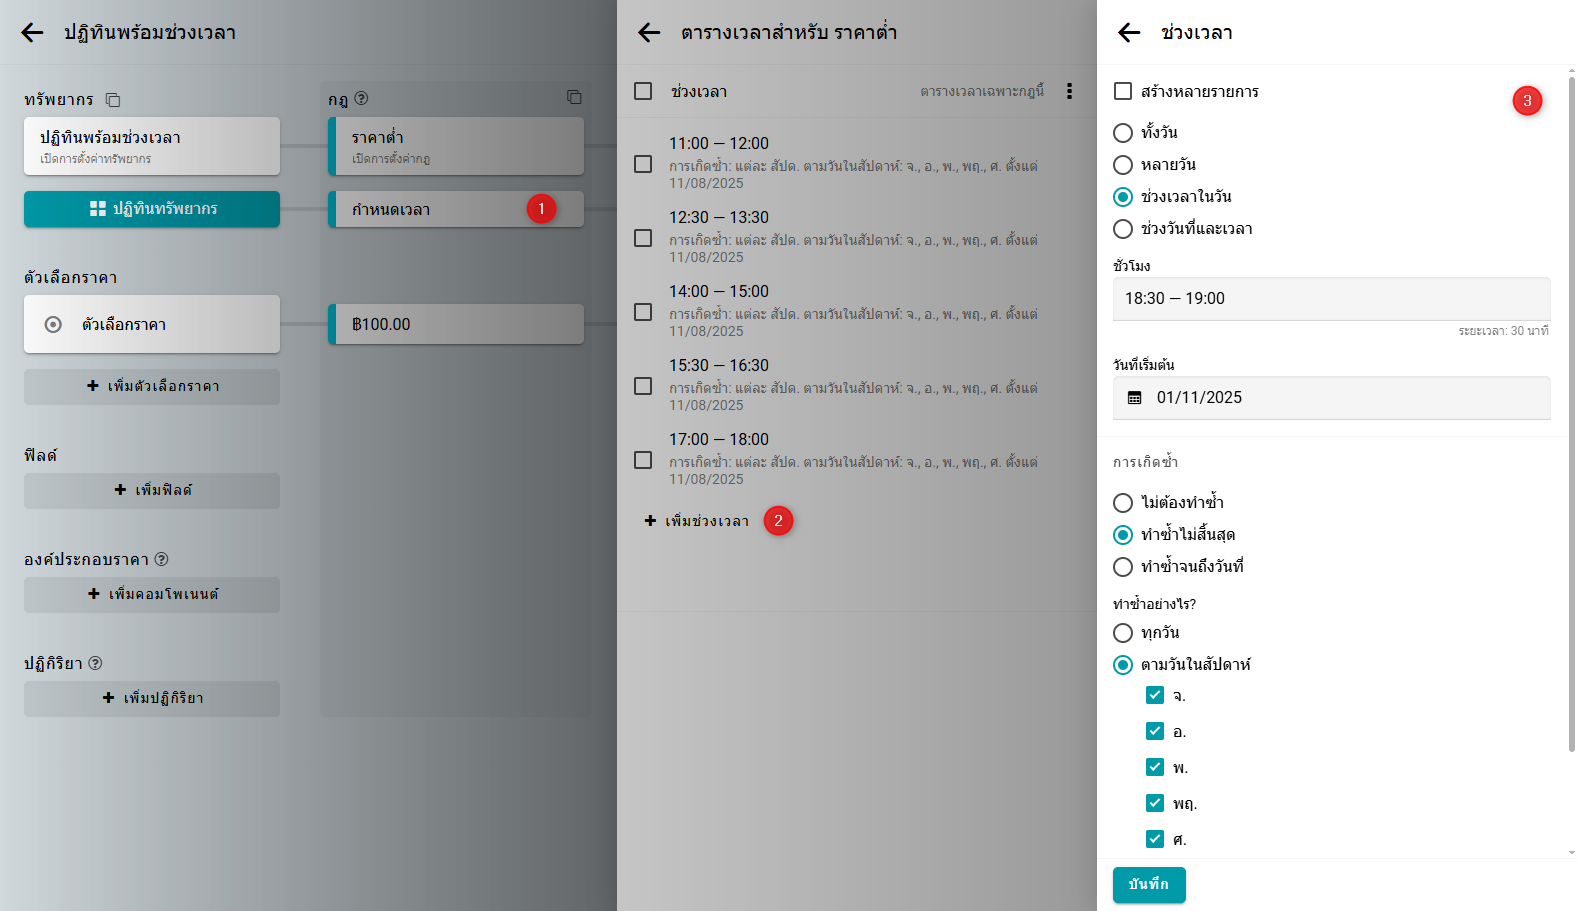Viewport: 1577px width, 911px height.
Task: Click copy icon next to ทรัพยากร
Action: click(x=113, y=100)
